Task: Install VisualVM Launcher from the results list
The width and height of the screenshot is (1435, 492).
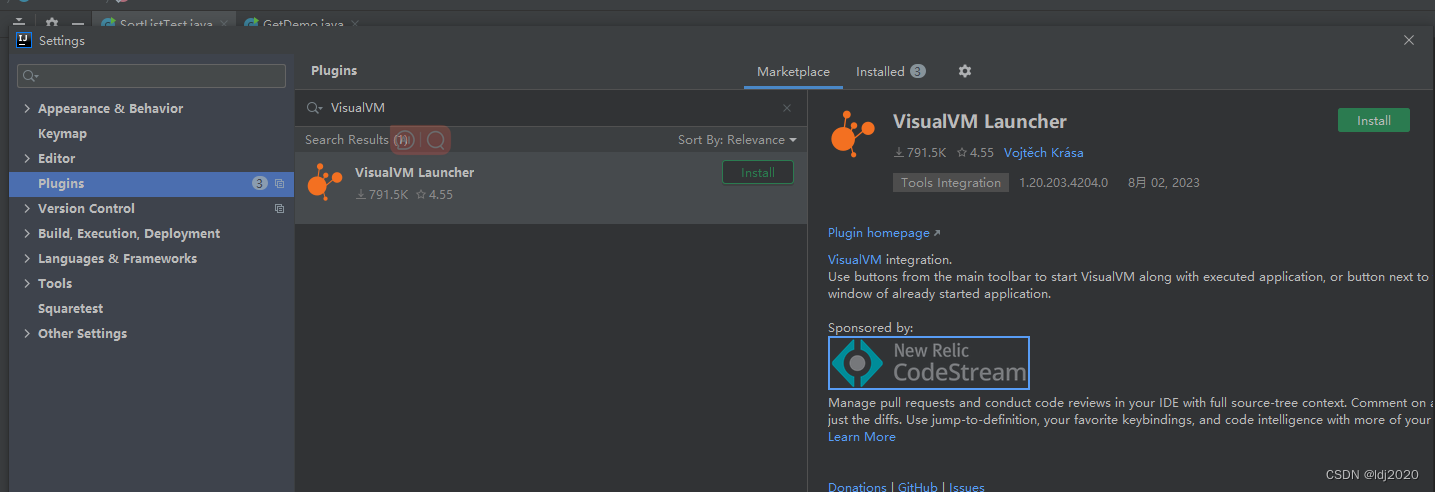Action: point(757,173)
